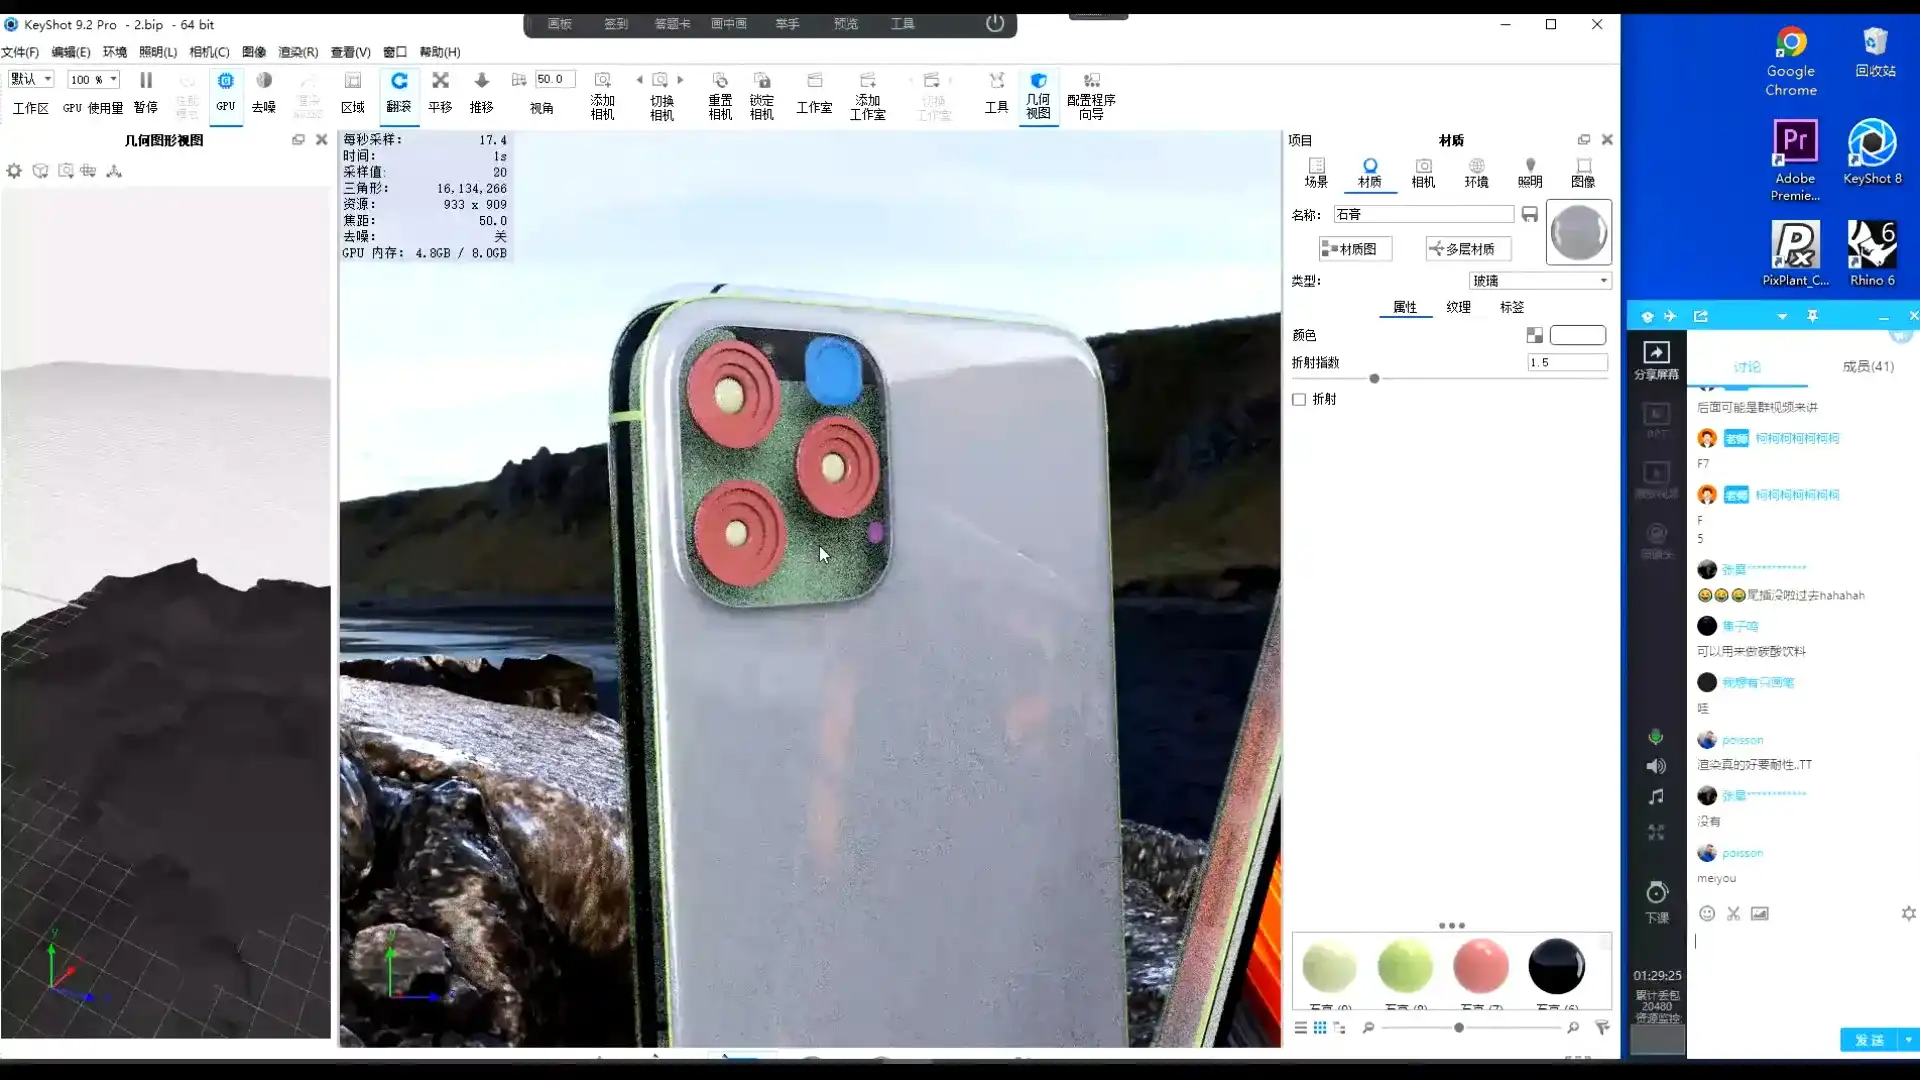Open the 渲染(R) render menu
The width and height of the screenshot is (1920, 1080).
(x=298, y=52)
